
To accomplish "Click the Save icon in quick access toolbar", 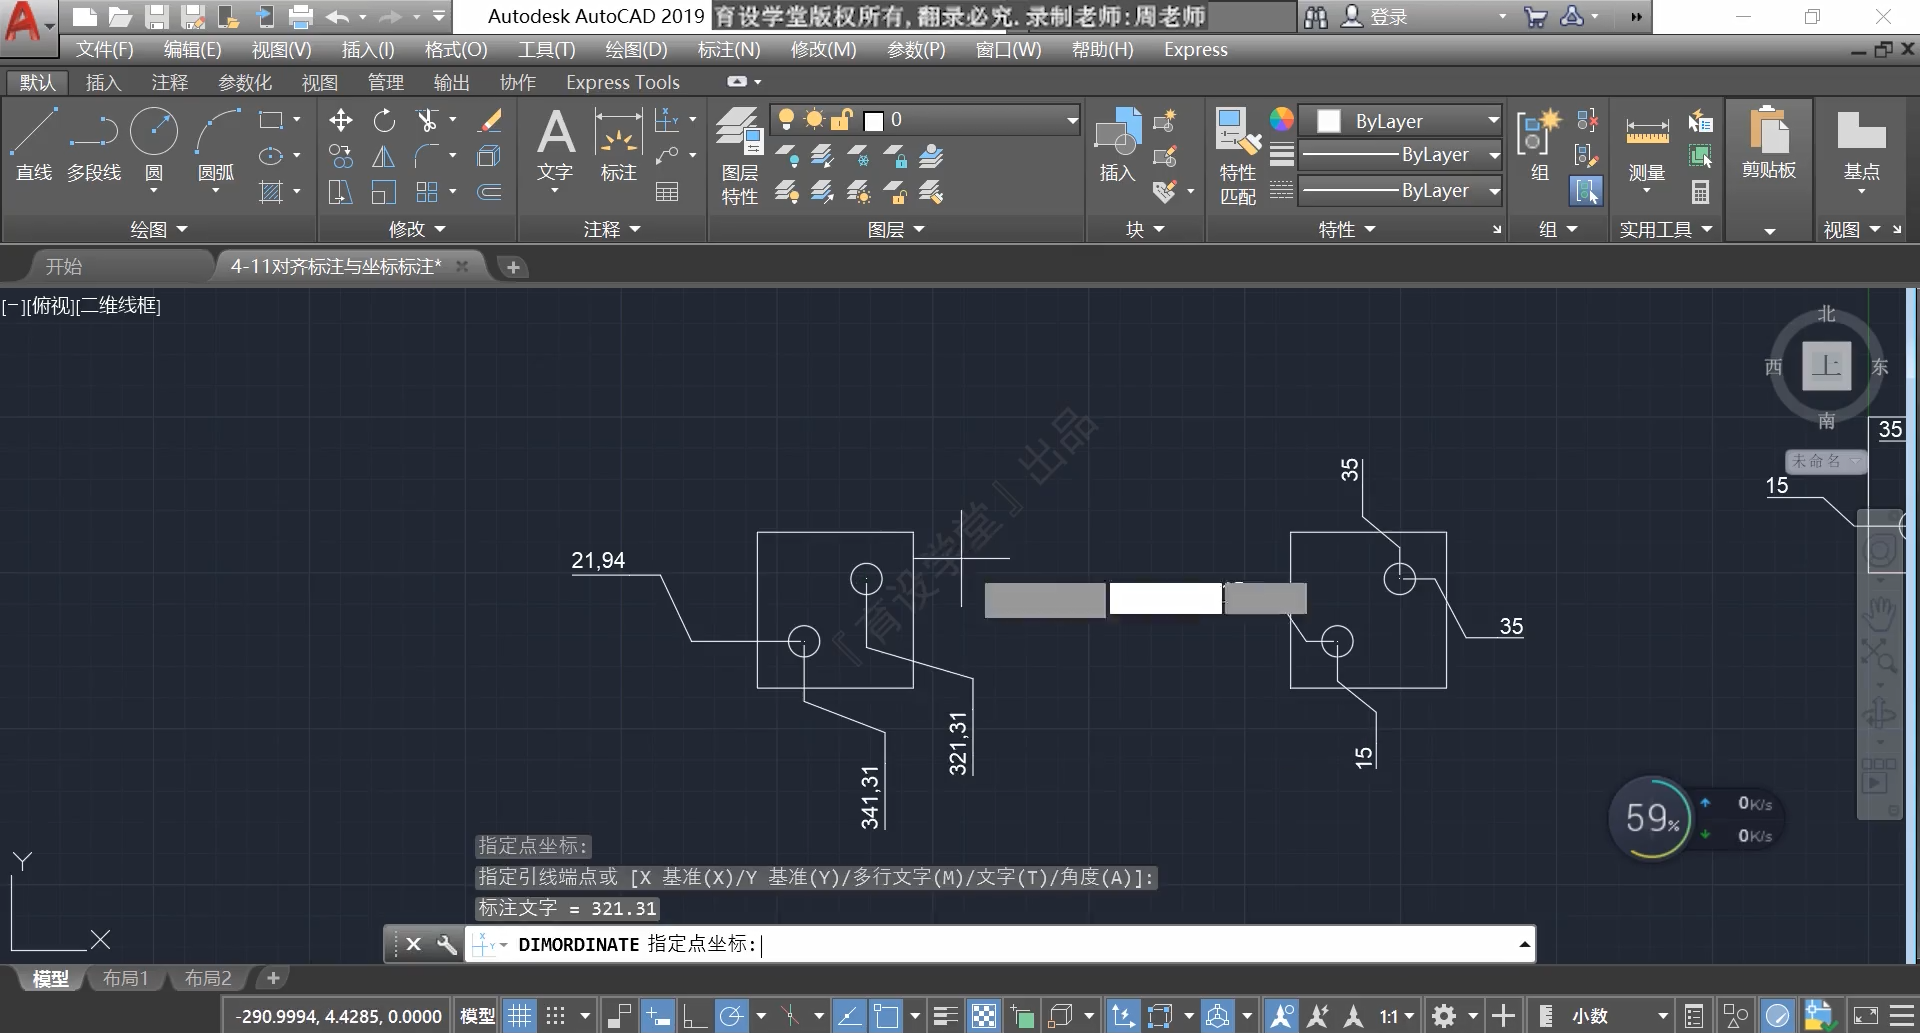I will click(155, 16).
